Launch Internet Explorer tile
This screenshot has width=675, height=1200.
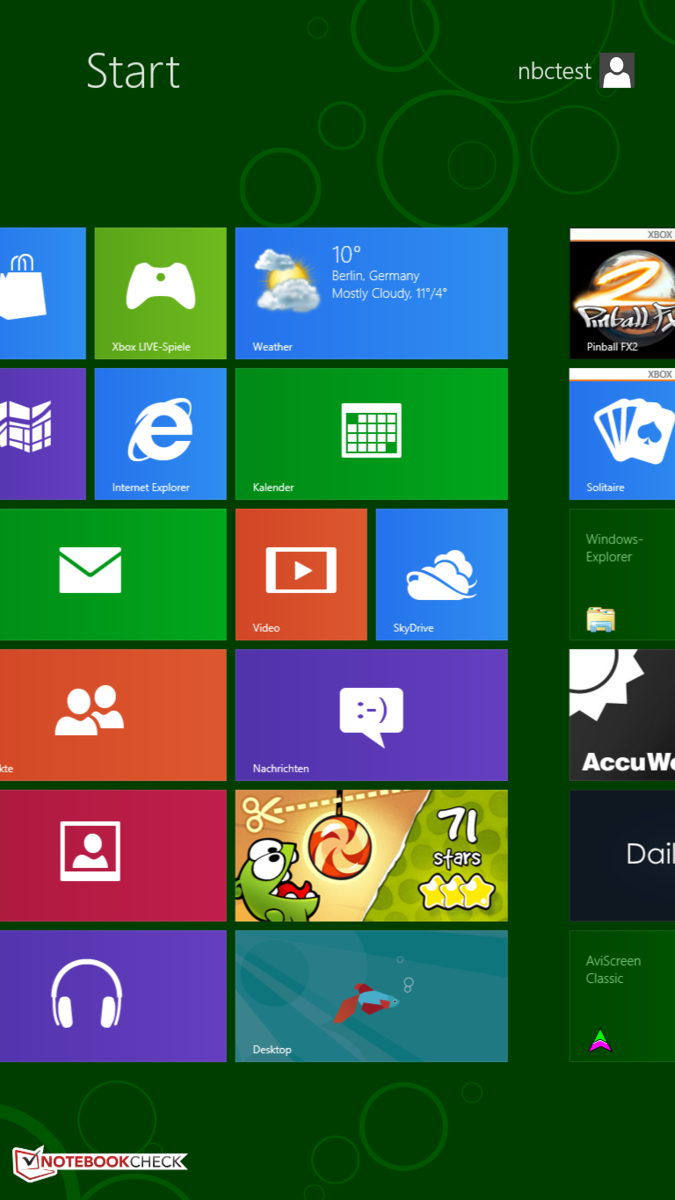pos(160,433)
